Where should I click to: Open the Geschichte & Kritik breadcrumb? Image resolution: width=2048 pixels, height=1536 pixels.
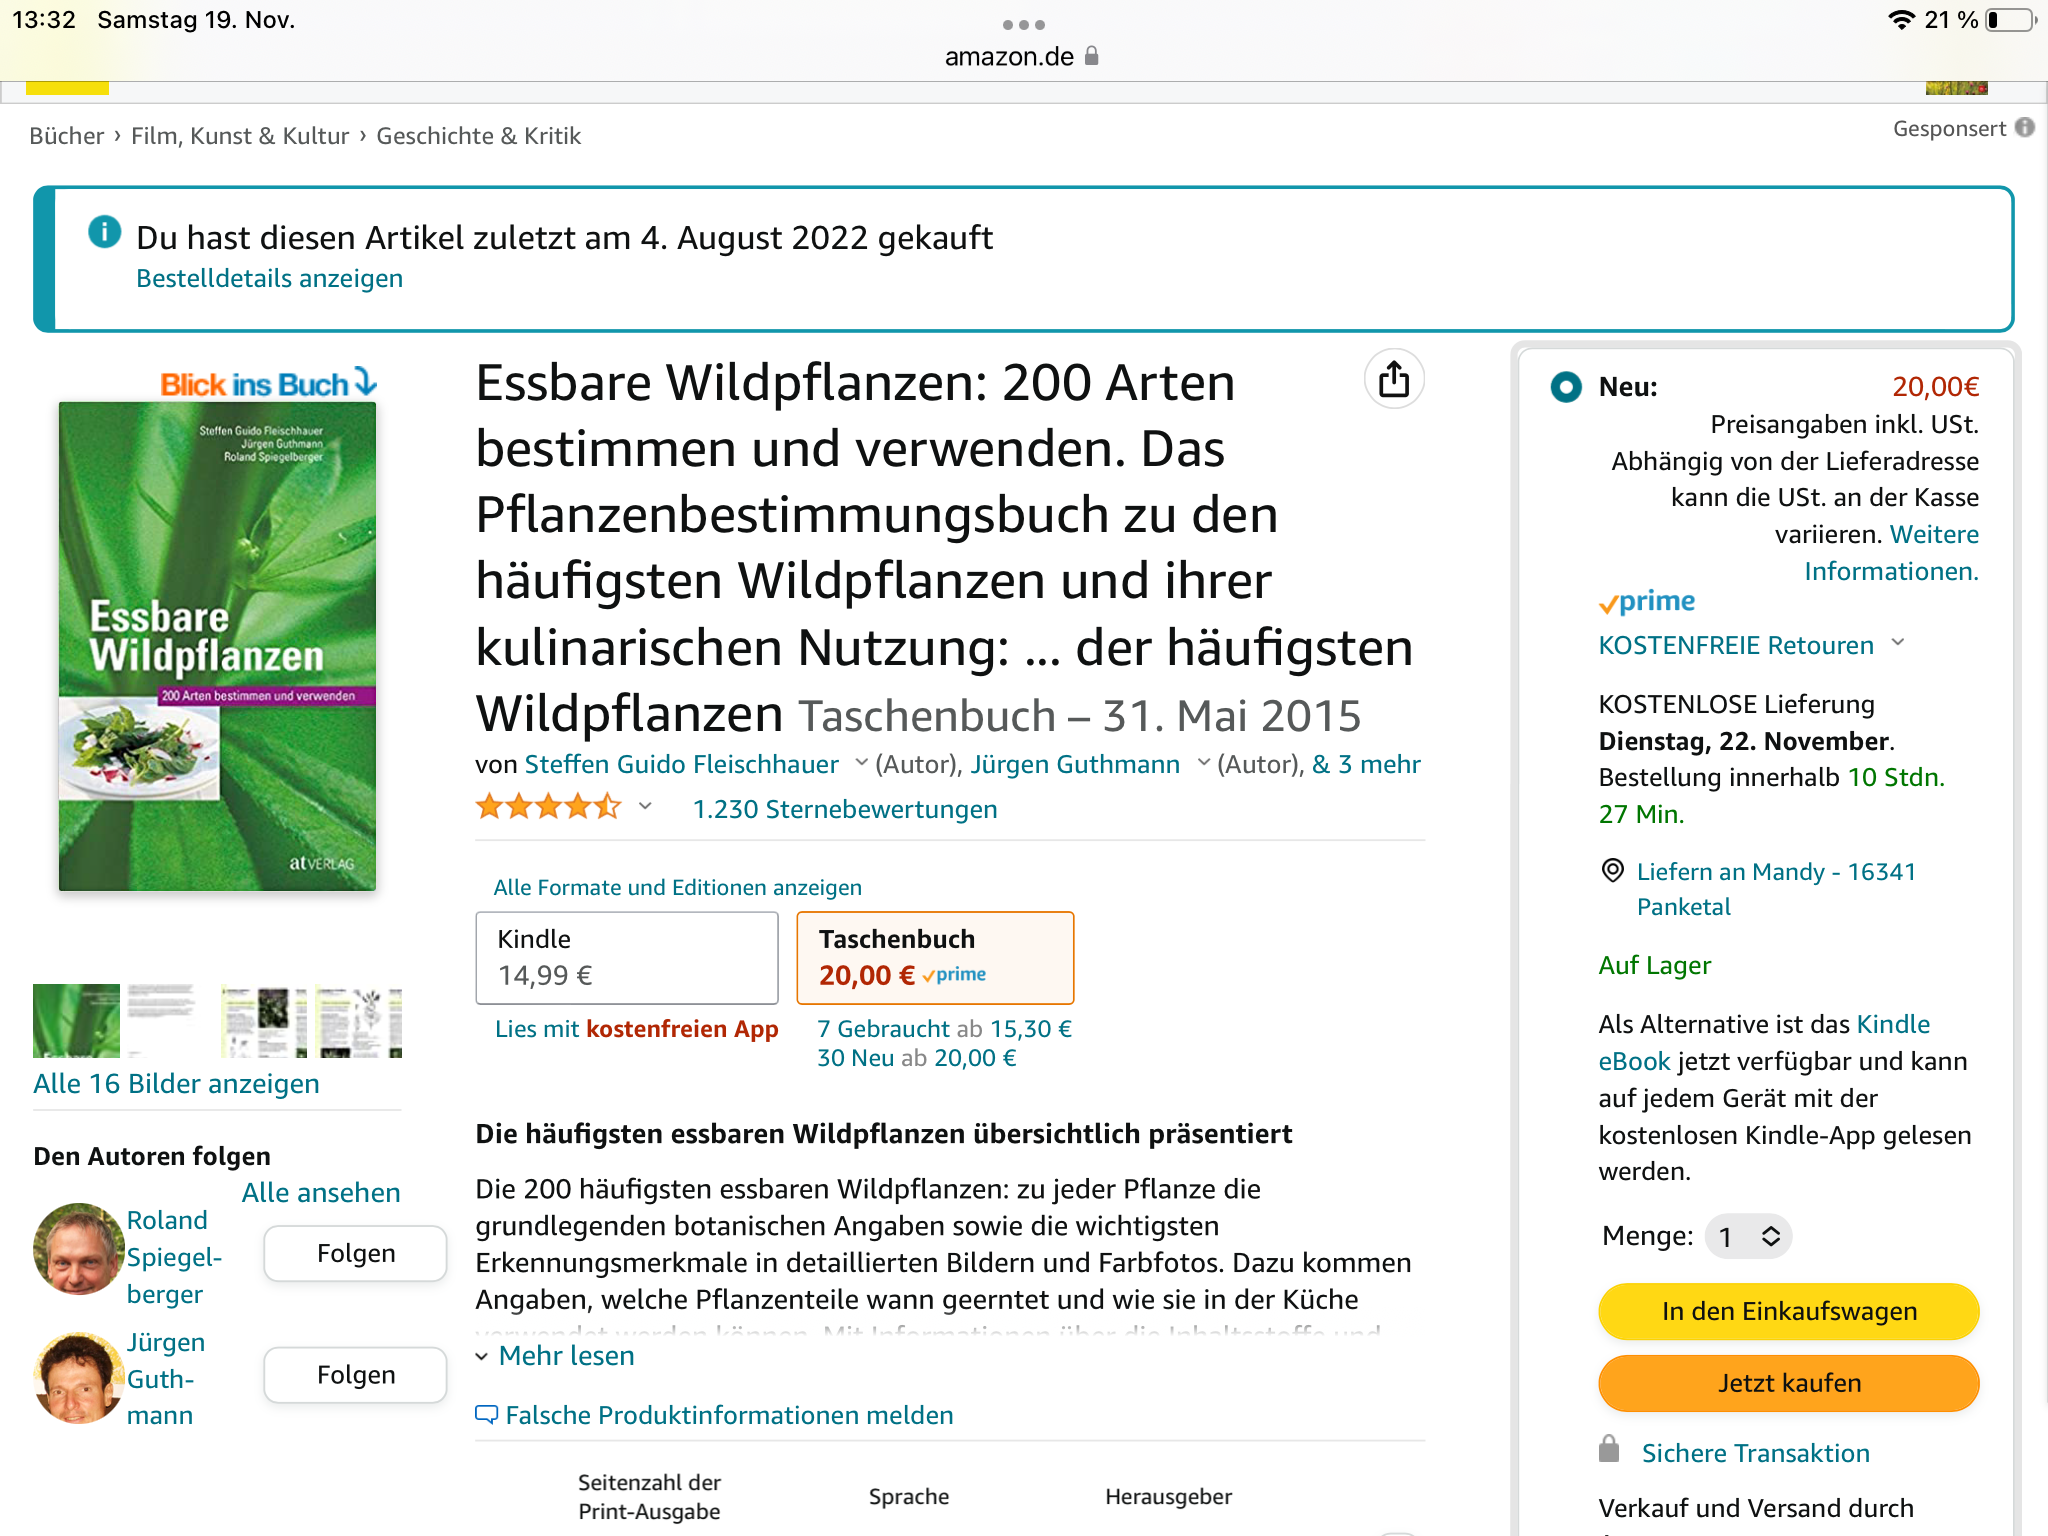point(478,136)
